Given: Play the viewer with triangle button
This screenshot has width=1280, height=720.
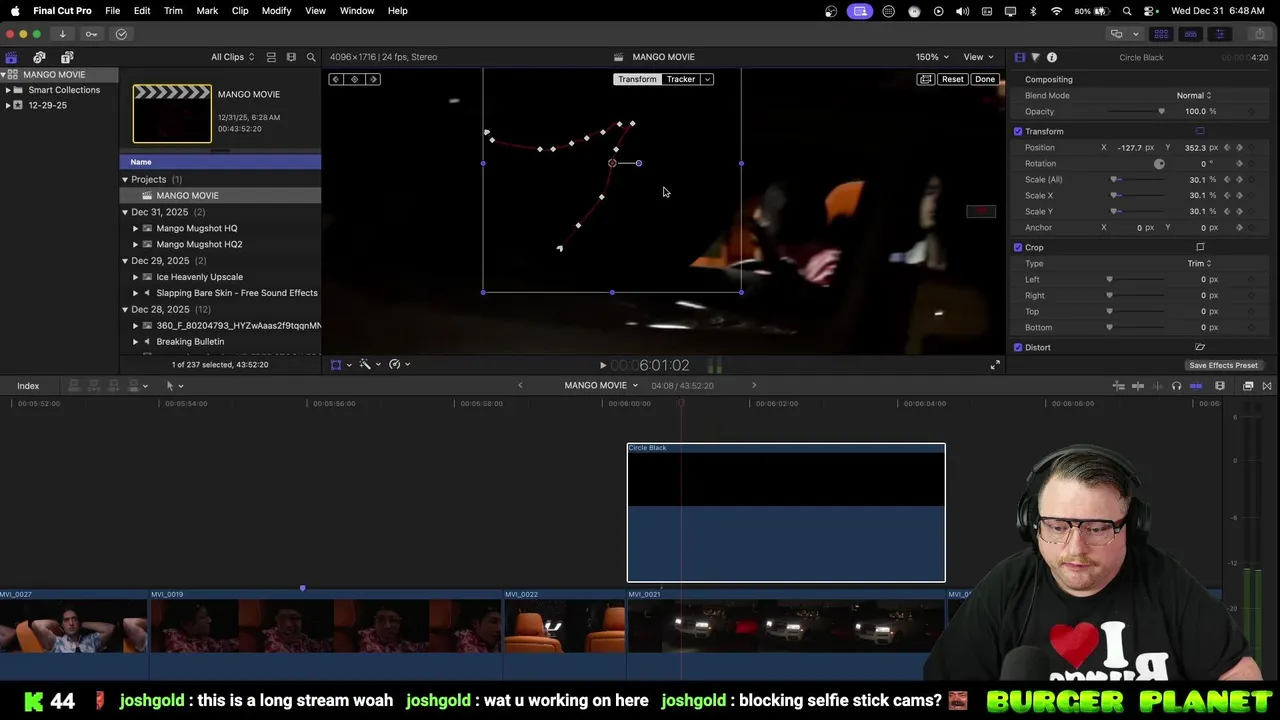Looking at the screenshot, I should click(602, 365).
